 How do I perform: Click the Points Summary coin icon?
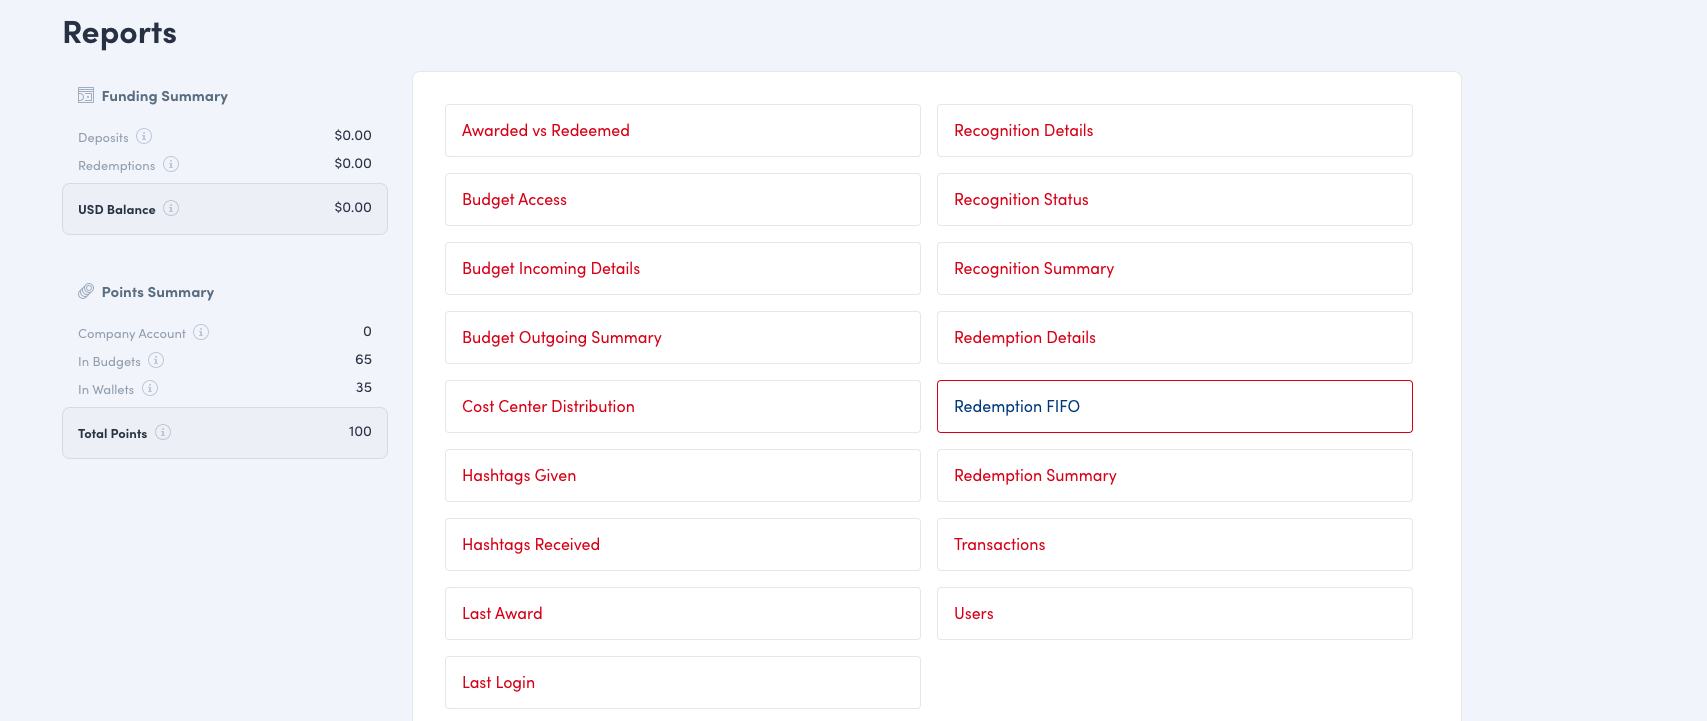(x=86, y=292)
